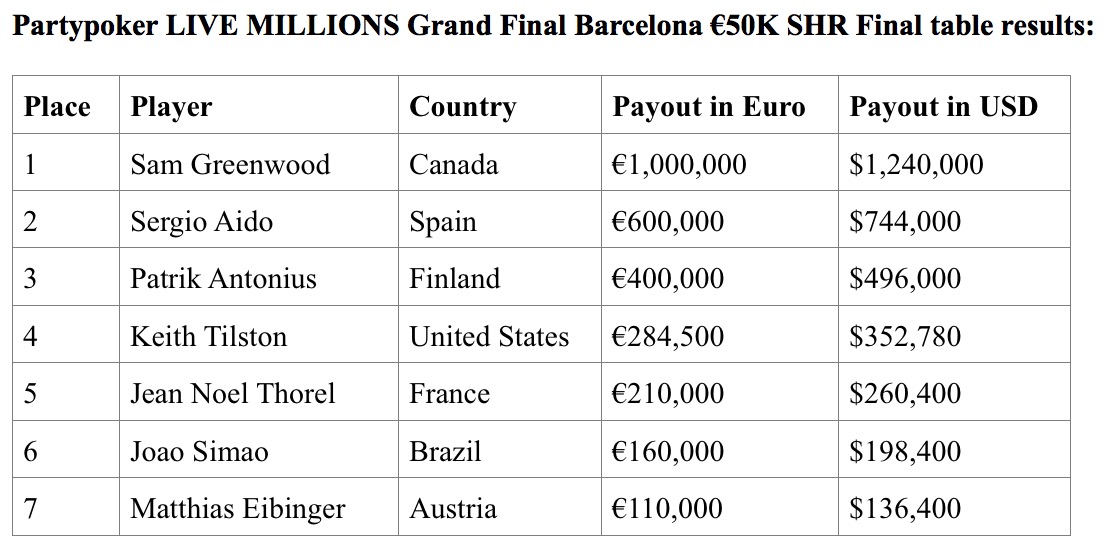Click the Place column header
Viewport: 1104px width, 554px height.
pyautogui.click(x=65, y=106)
